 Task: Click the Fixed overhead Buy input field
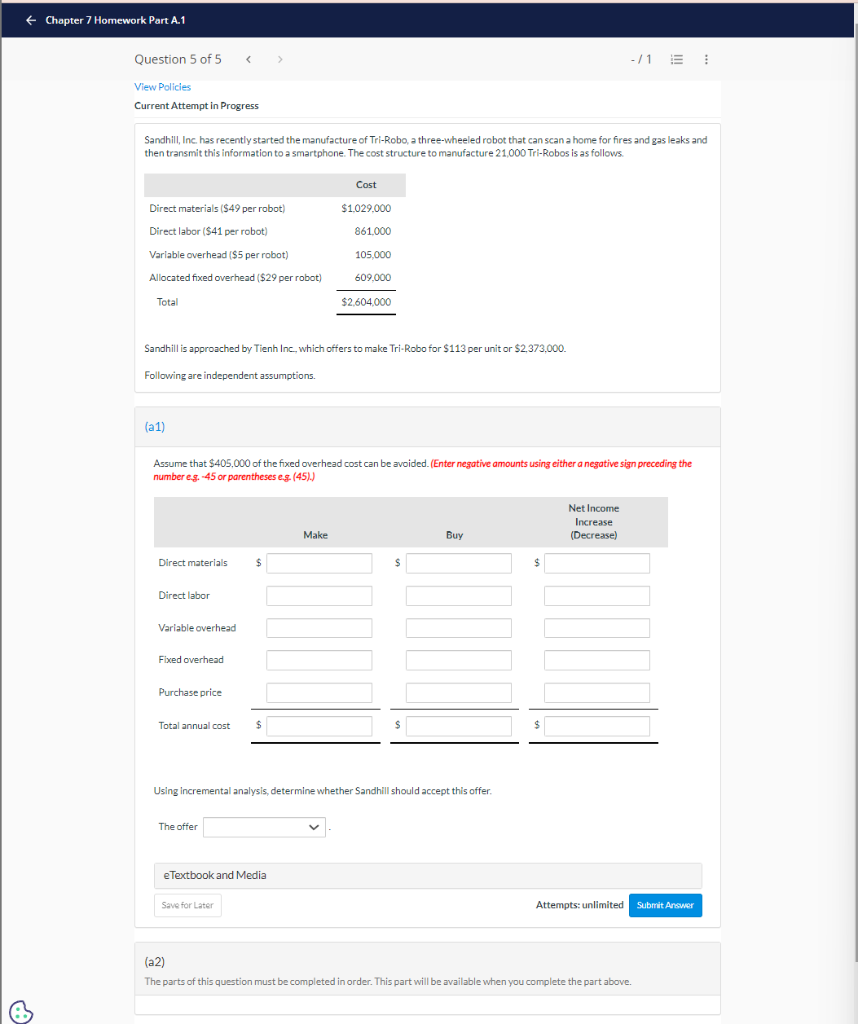458,660
